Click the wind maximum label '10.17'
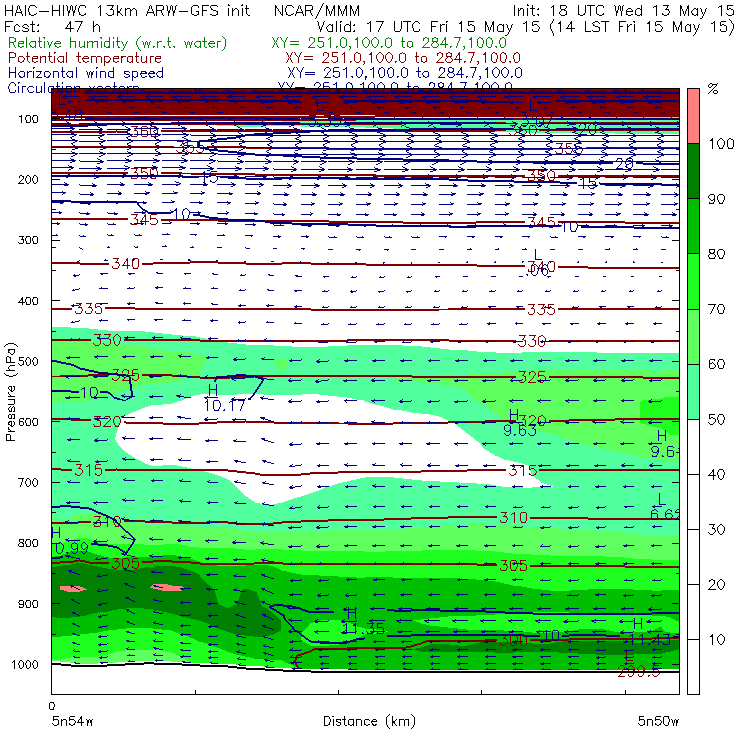 coord(225,405)
